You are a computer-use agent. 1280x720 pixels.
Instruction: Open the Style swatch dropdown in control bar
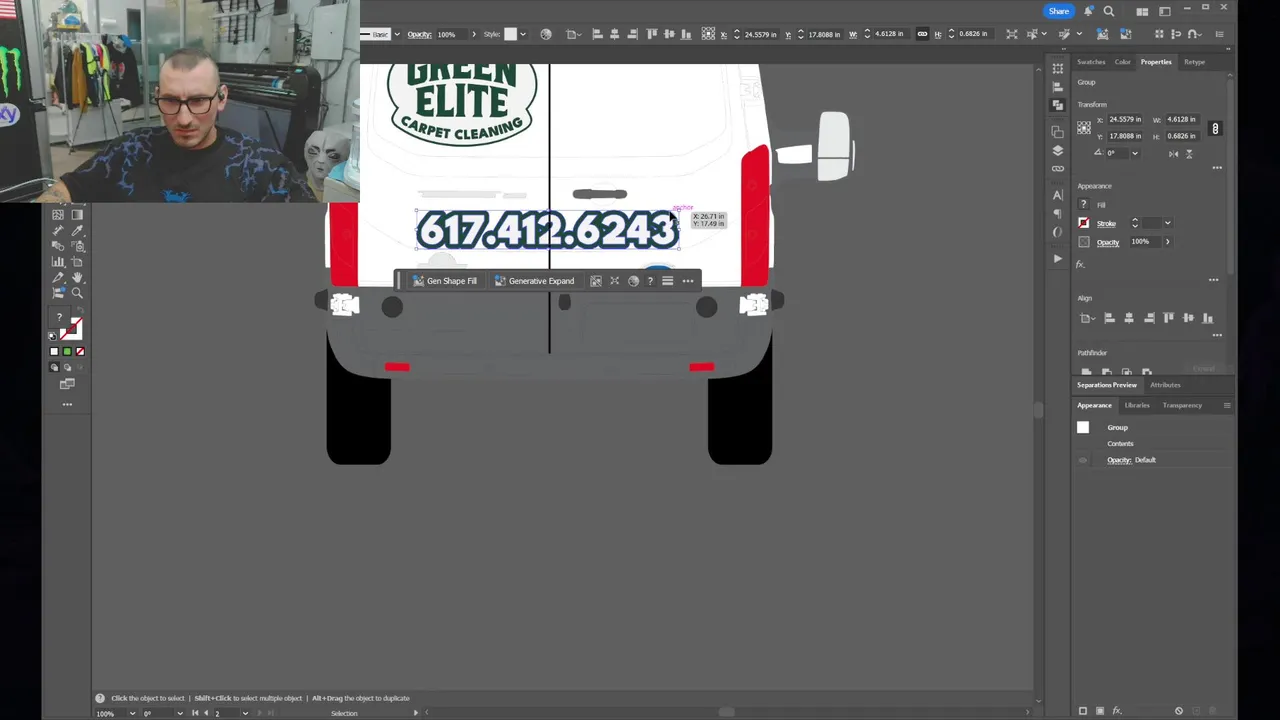point(523,34)
